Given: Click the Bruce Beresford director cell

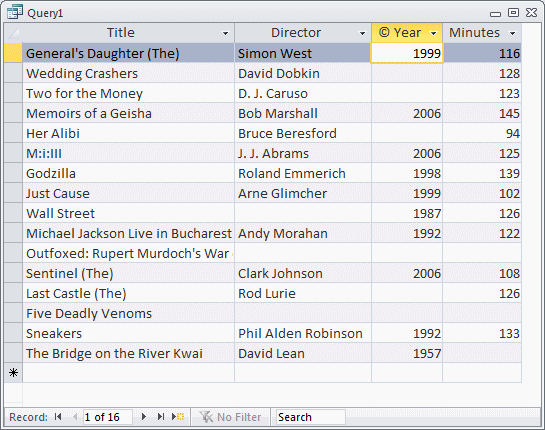Looking at the screenshot, I should (x=303, y=133).
